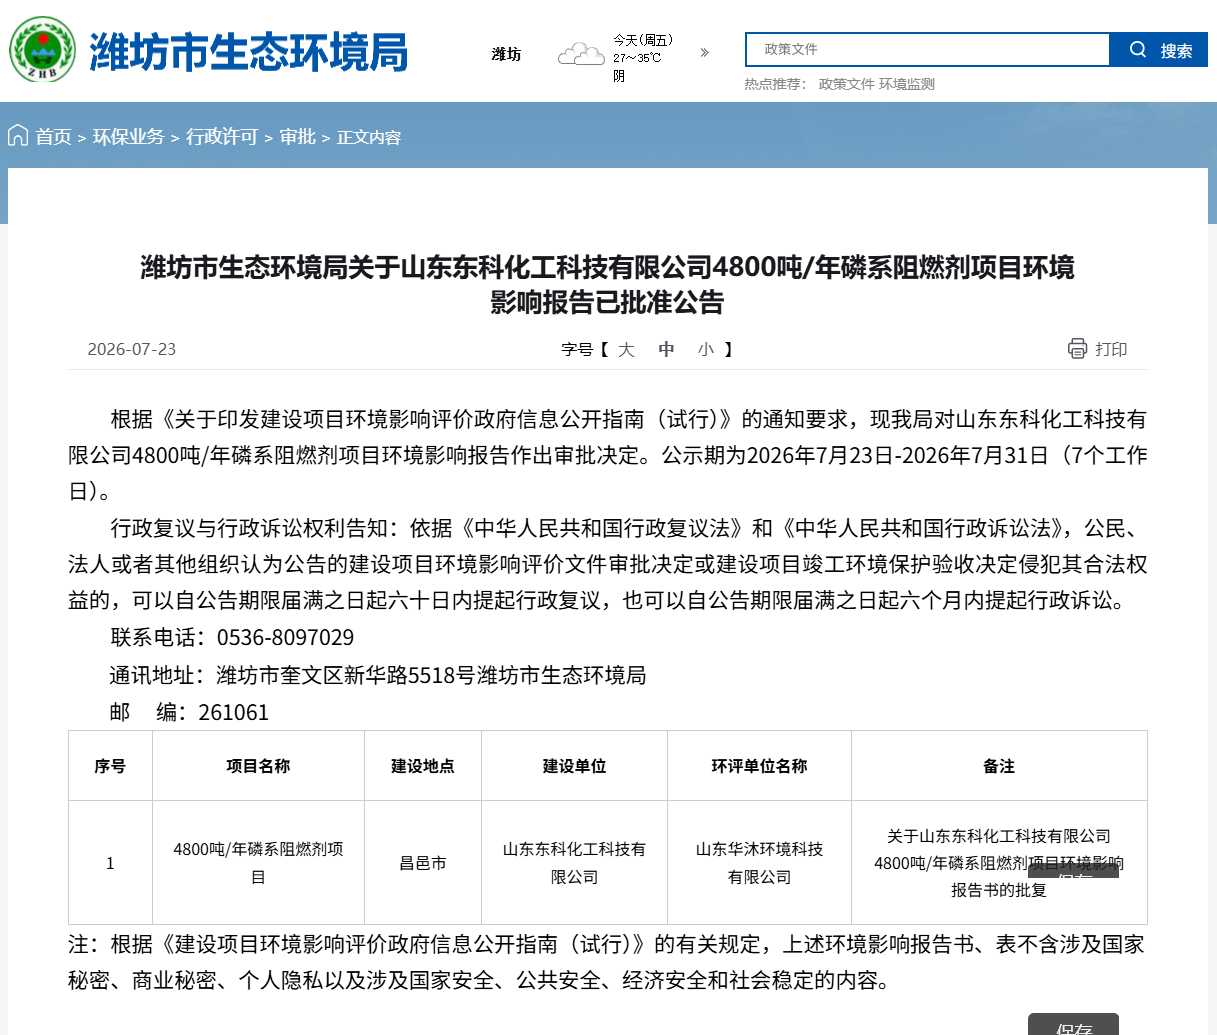
Task: Click the 4800吨/年磷系阻燃剂项目 name cell
Action: click(258, 863)
